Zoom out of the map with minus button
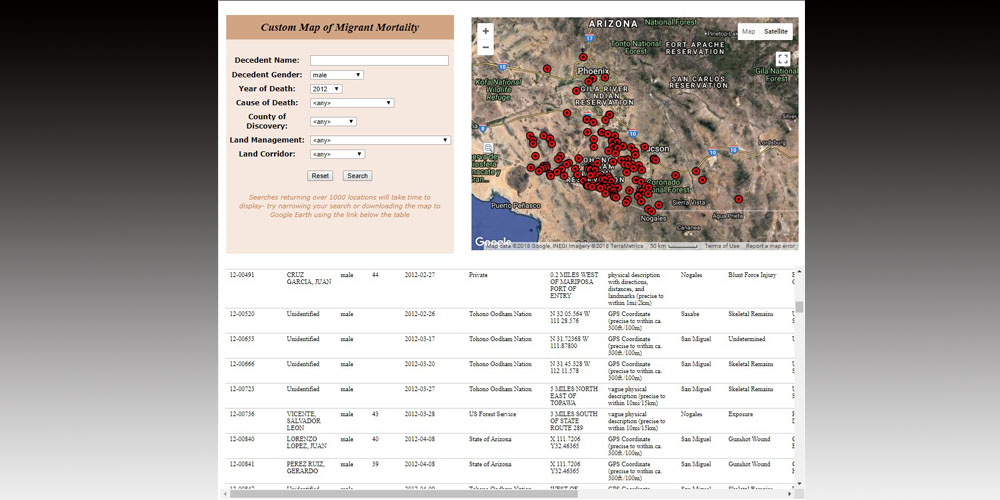Screen dimensions: 1000x500 (485, 47)
